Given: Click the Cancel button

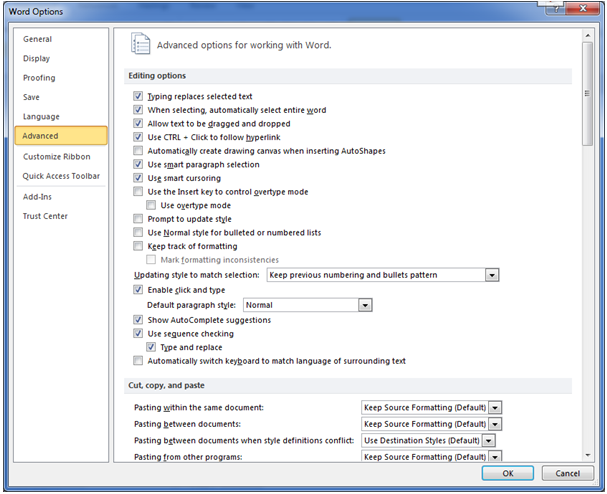Looking at the screenshot, I should tap(568, 473).
